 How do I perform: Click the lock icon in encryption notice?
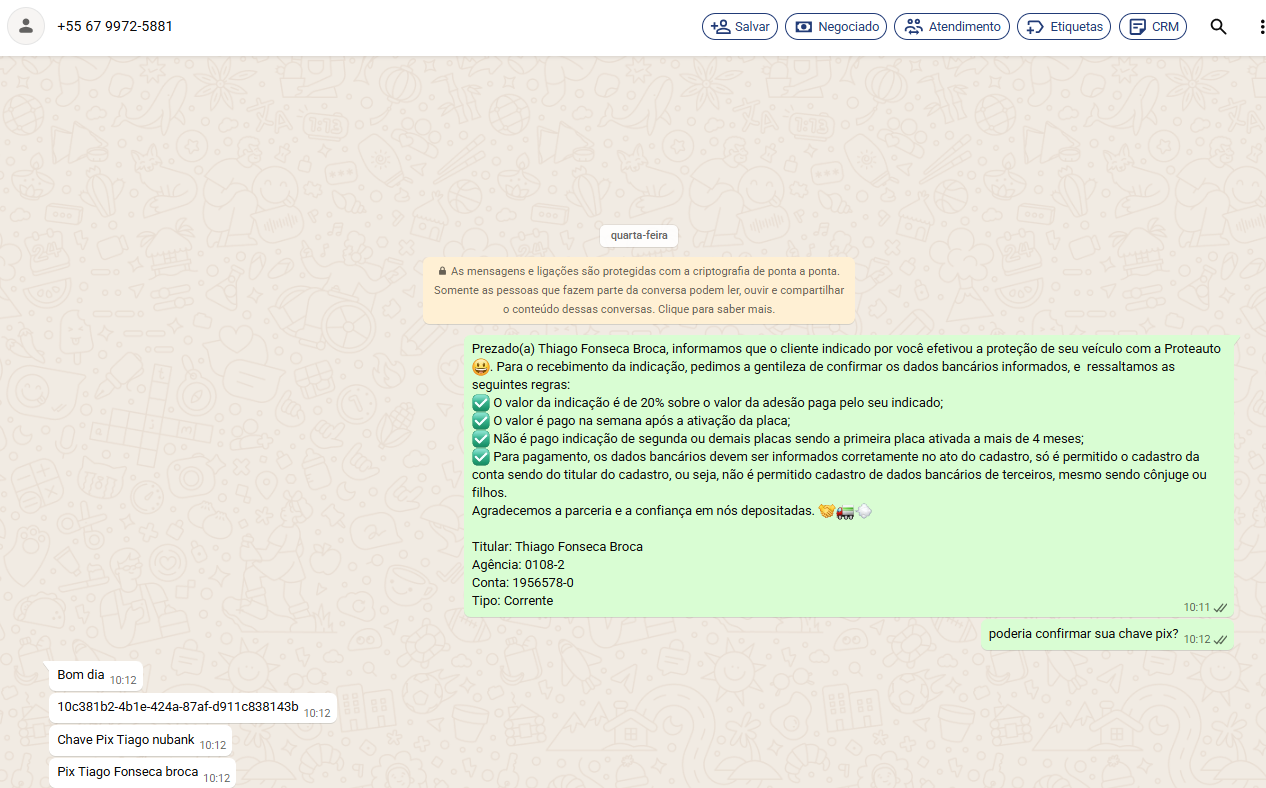(x=442, y=271)
